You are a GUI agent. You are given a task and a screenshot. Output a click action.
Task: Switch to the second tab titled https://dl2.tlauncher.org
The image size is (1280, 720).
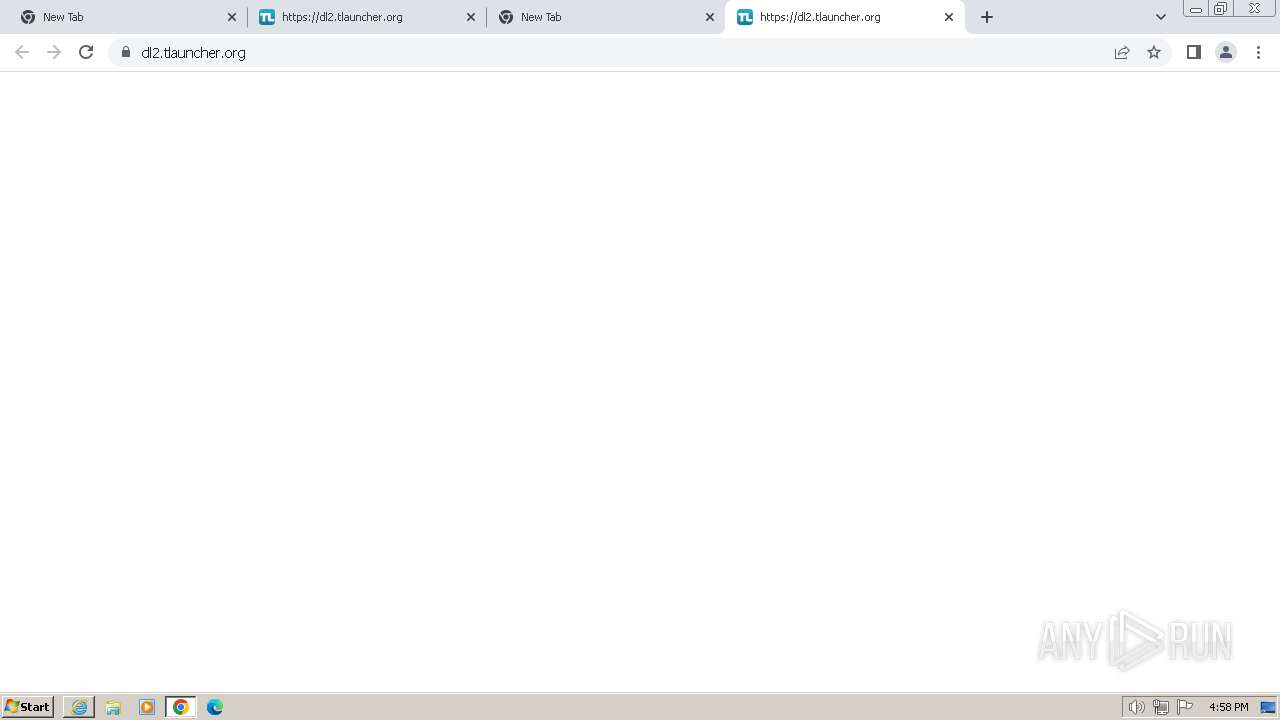click(366, 17)
